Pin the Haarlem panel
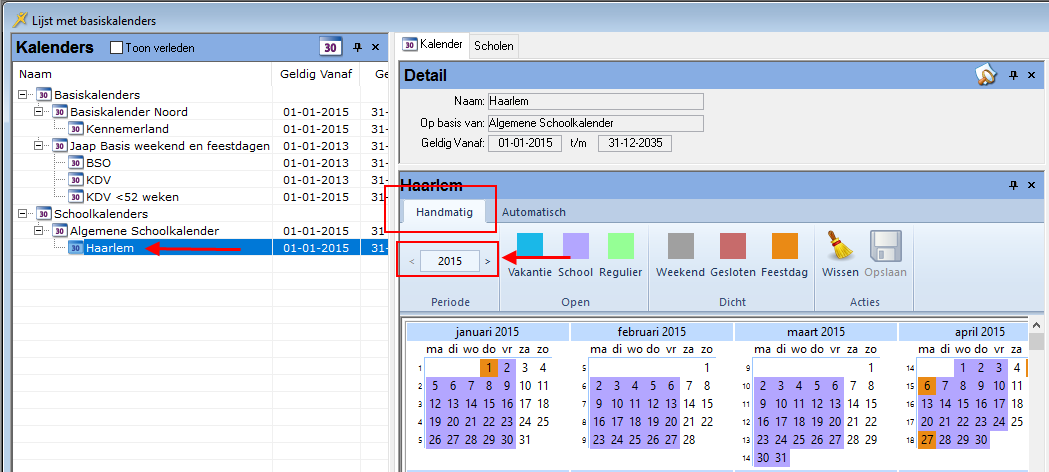Viewport: 1049px width, 472px height. click(1013, 185)
